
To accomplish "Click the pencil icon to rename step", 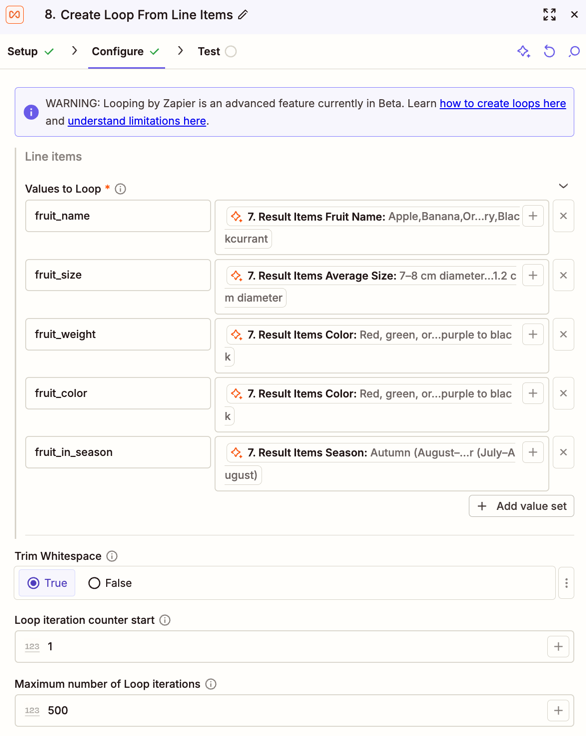I will (x=243, y=15).
